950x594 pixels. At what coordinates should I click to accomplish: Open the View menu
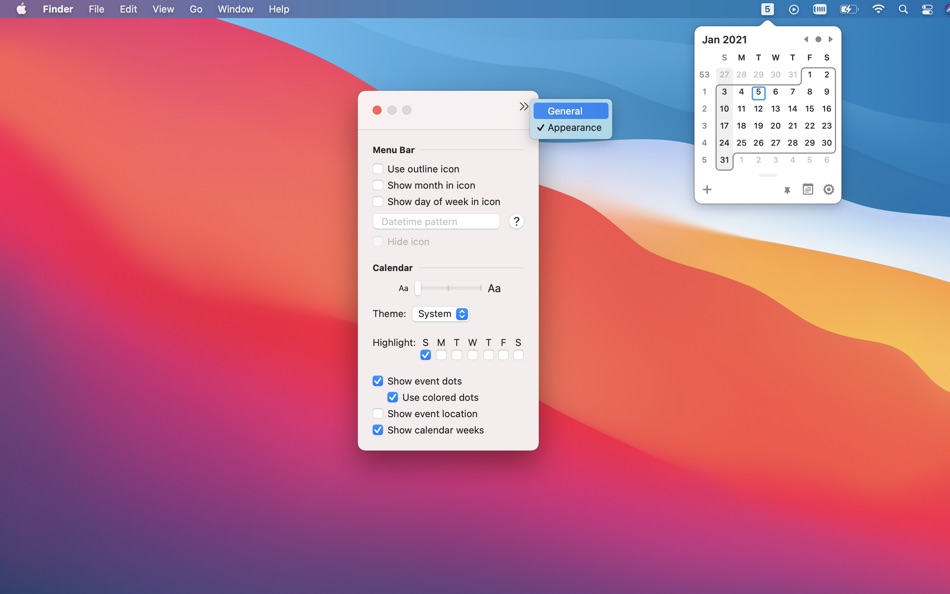(x=163, y=9)
